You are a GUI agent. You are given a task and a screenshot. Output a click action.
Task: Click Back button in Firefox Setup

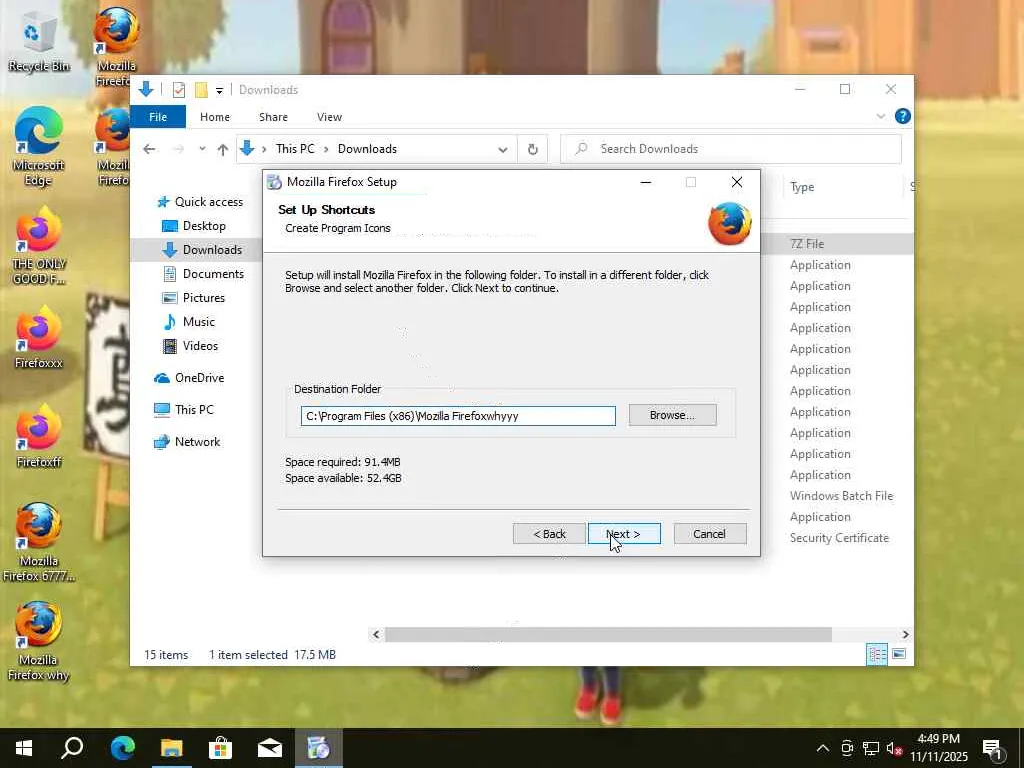549,534
